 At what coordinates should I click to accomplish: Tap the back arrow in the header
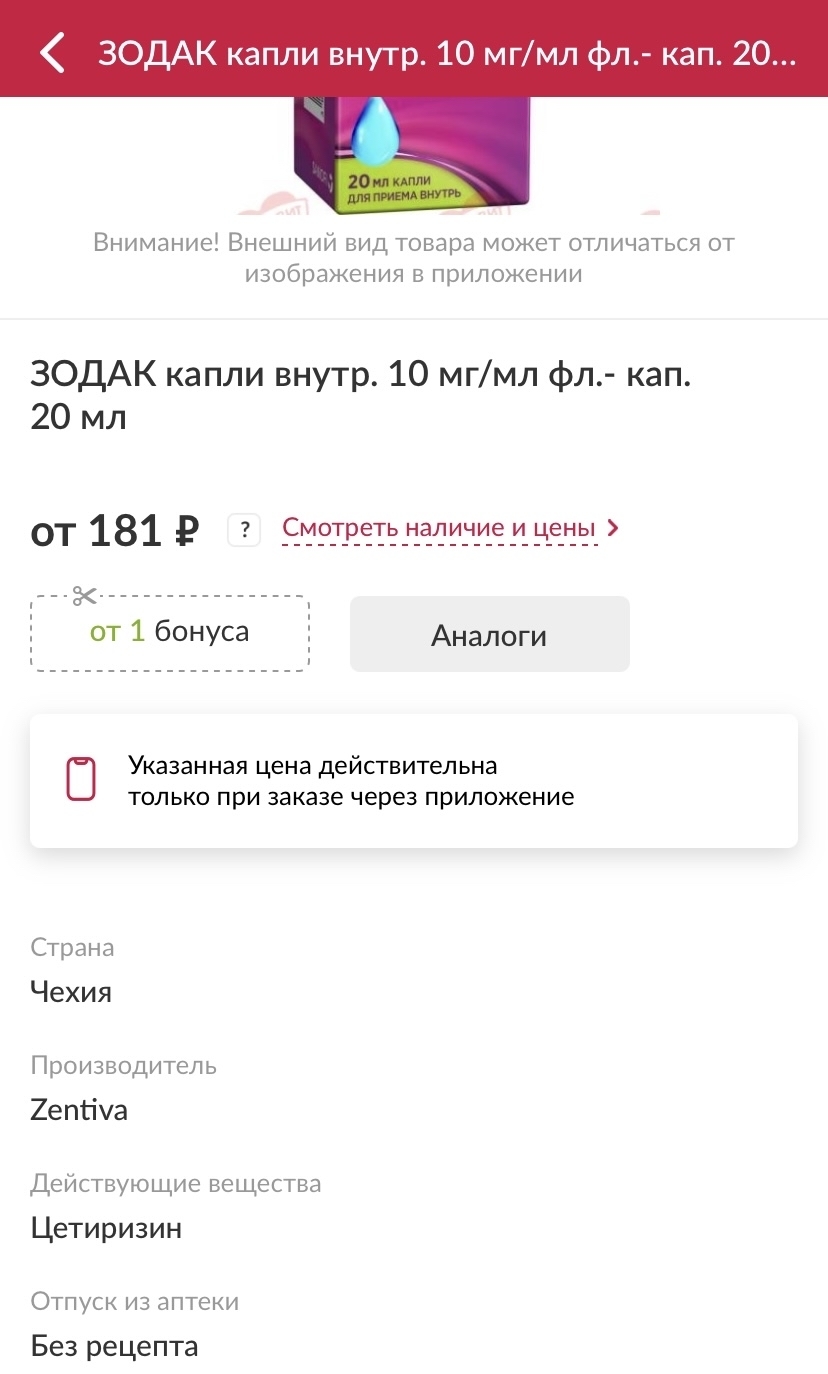(52, 53)
